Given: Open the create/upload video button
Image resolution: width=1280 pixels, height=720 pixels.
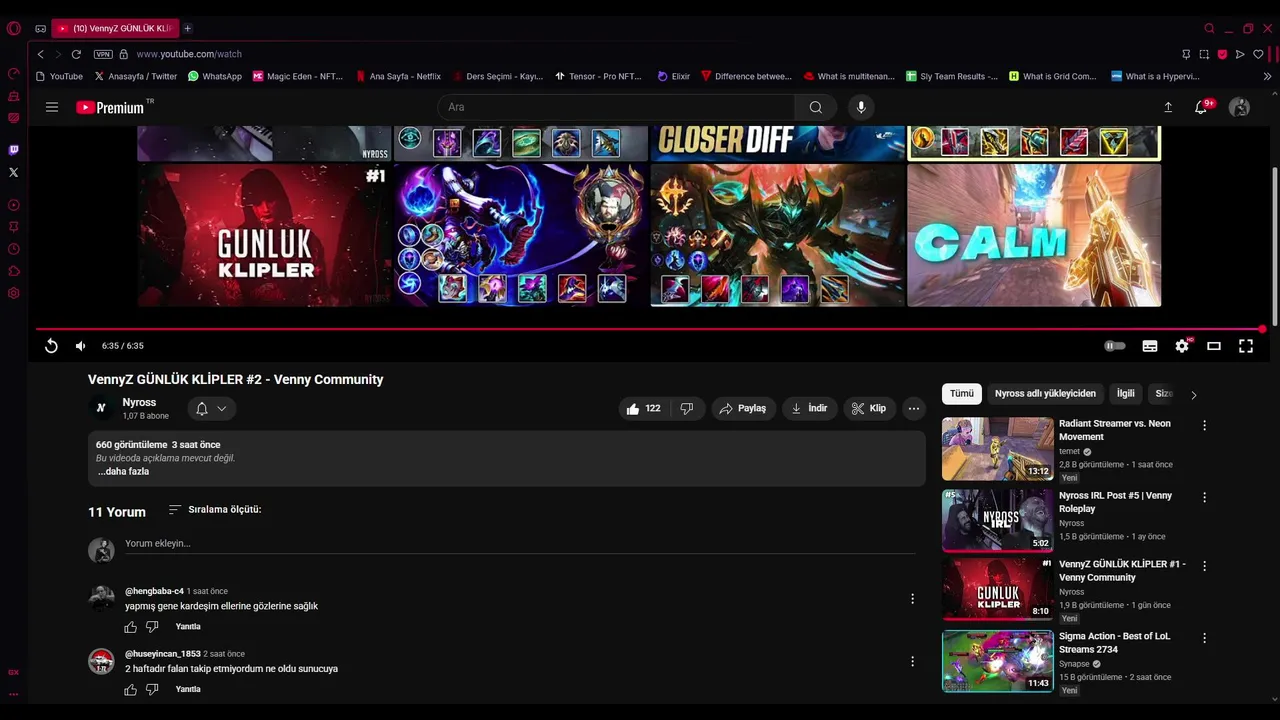Looking at the screenshot, I should pos(1168,107).
